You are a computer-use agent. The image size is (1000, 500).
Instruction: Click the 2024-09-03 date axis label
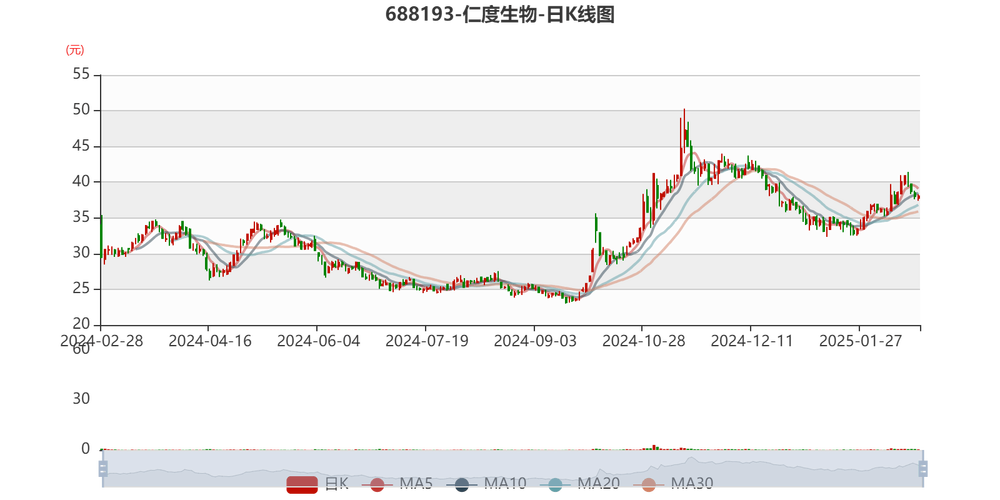pyautogui.click(x=536, y=341)
